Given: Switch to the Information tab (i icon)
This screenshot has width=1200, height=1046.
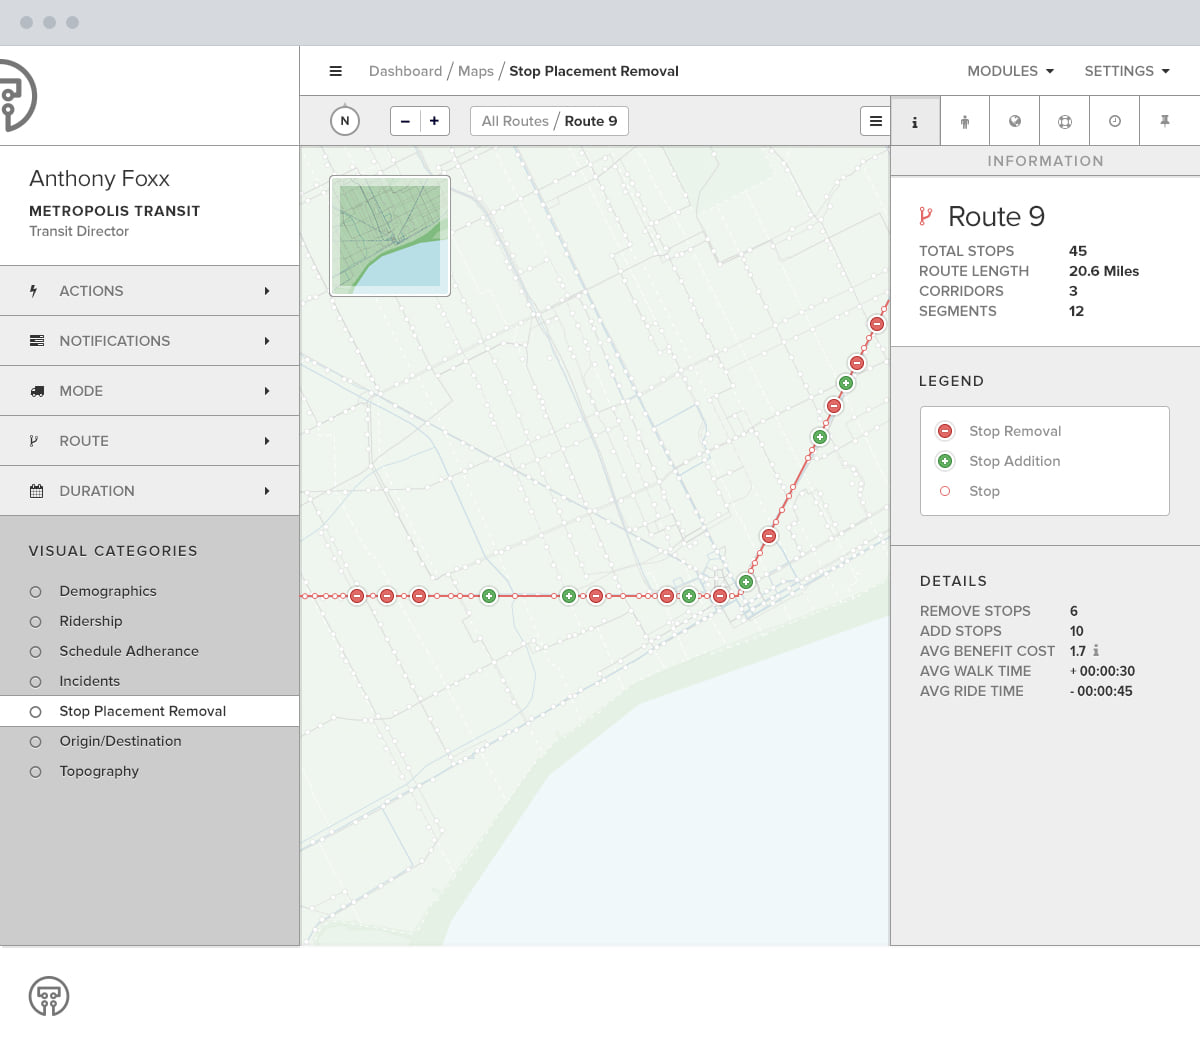Looking at the screenshot, I should 915,122.
